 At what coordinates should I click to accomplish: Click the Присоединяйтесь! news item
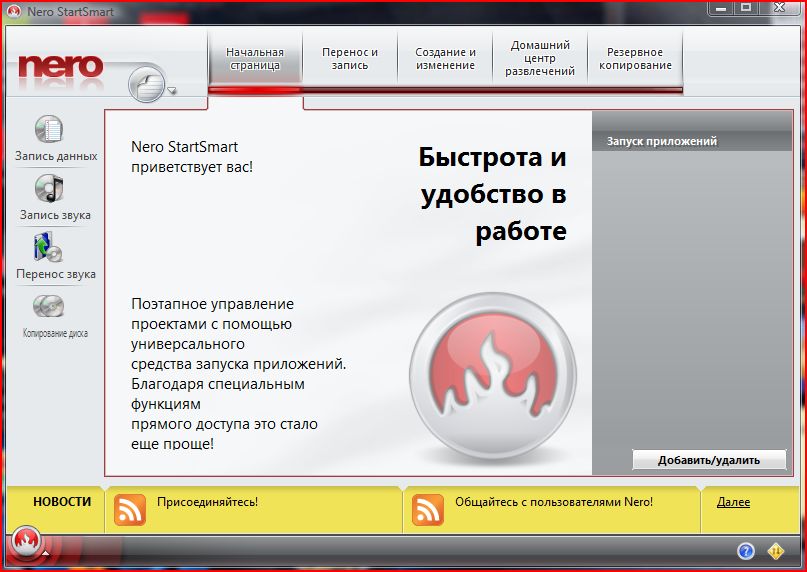pyautogui.click(x=207, y=501)
